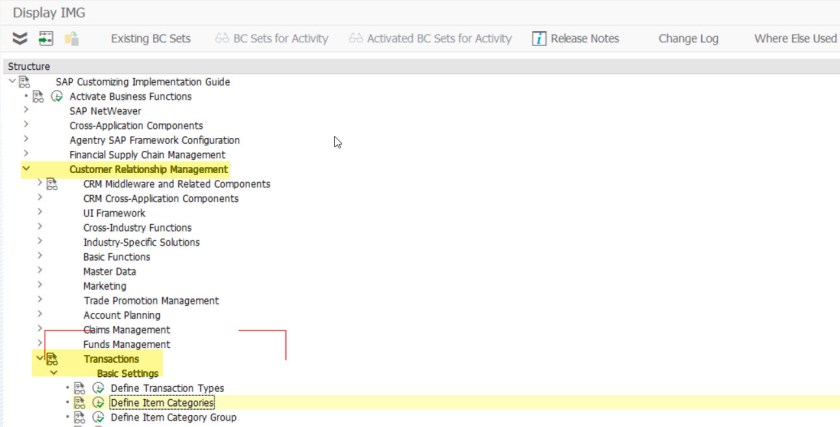Expand the Marketing node
Screen dimensions: 840x427
click(40, 284)
